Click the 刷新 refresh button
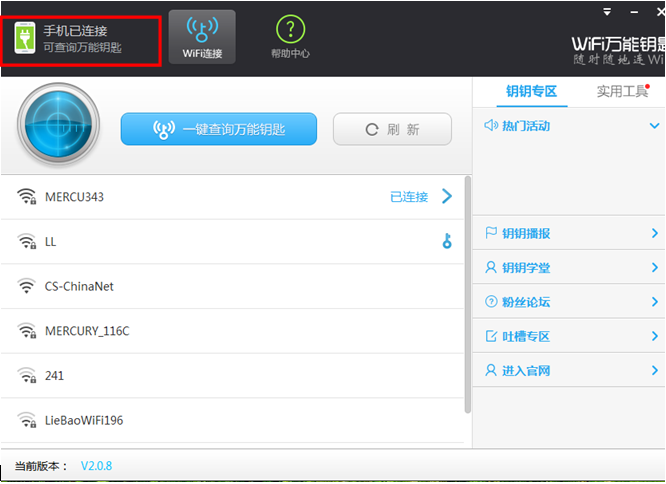Viewport: 666px width, 484px height. pos(392,129)
